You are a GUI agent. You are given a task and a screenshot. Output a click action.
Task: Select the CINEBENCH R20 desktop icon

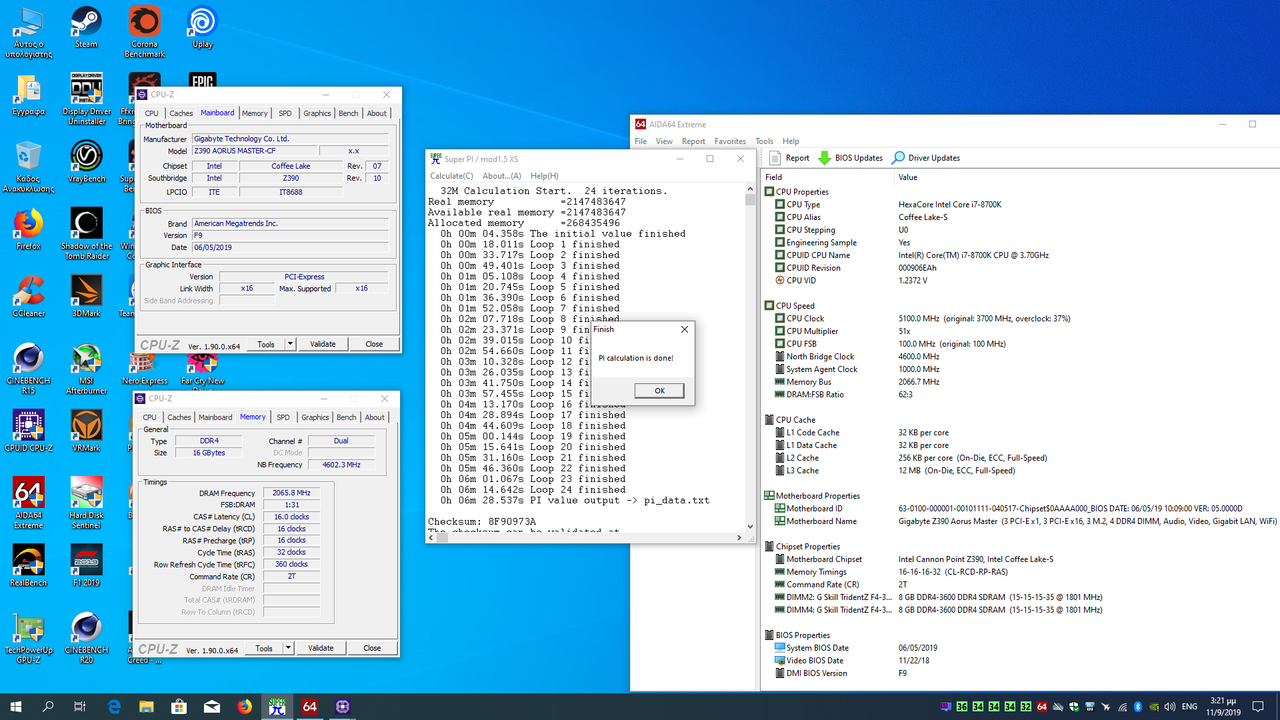pos(86,638)
